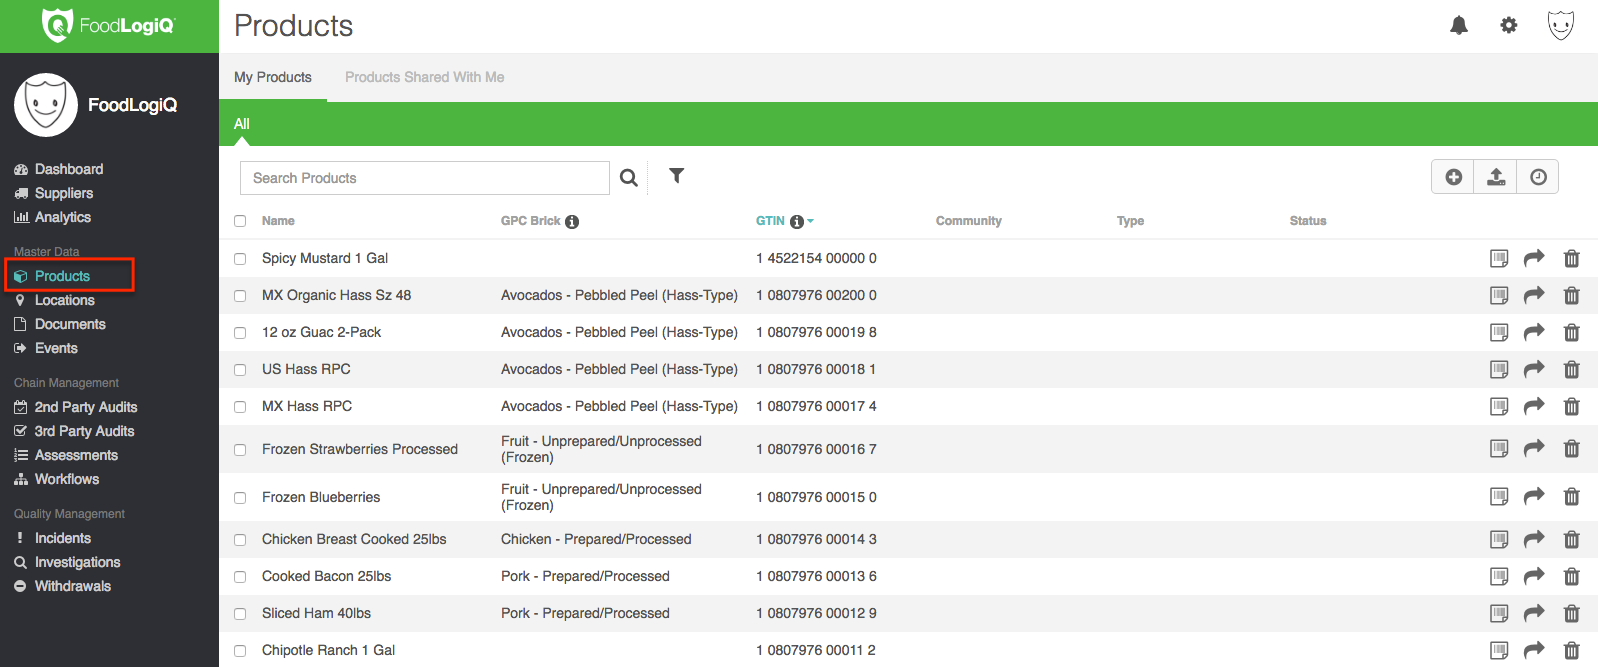Open the user profile avatar menu

tap(1560, 26)
